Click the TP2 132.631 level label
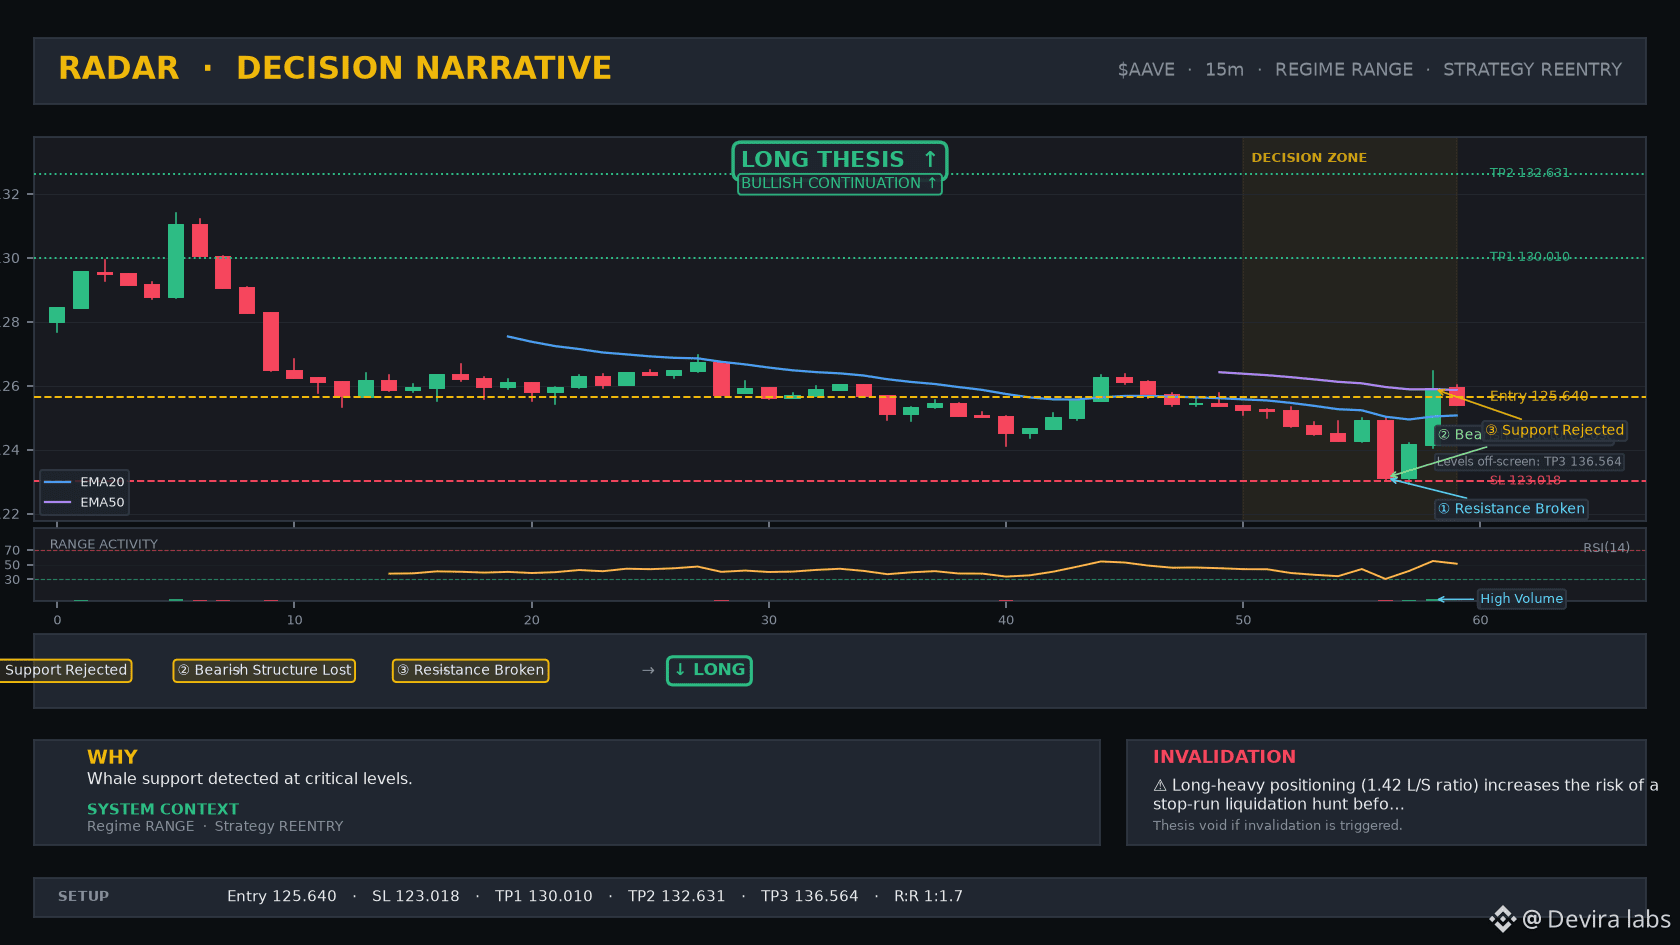The width and height of the screenshot is (1680, 945). pyautogui.click(x=1529, y=173)
